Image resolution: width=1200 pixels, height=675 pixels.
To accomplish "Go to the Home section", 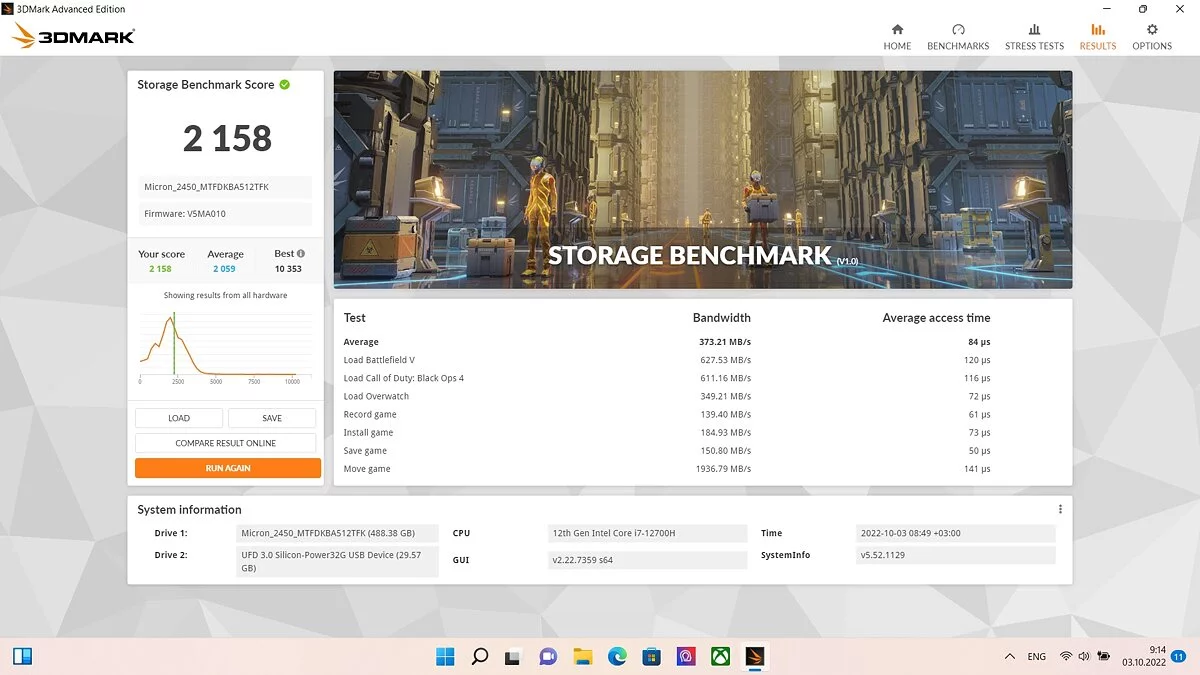I will (897, 37).
